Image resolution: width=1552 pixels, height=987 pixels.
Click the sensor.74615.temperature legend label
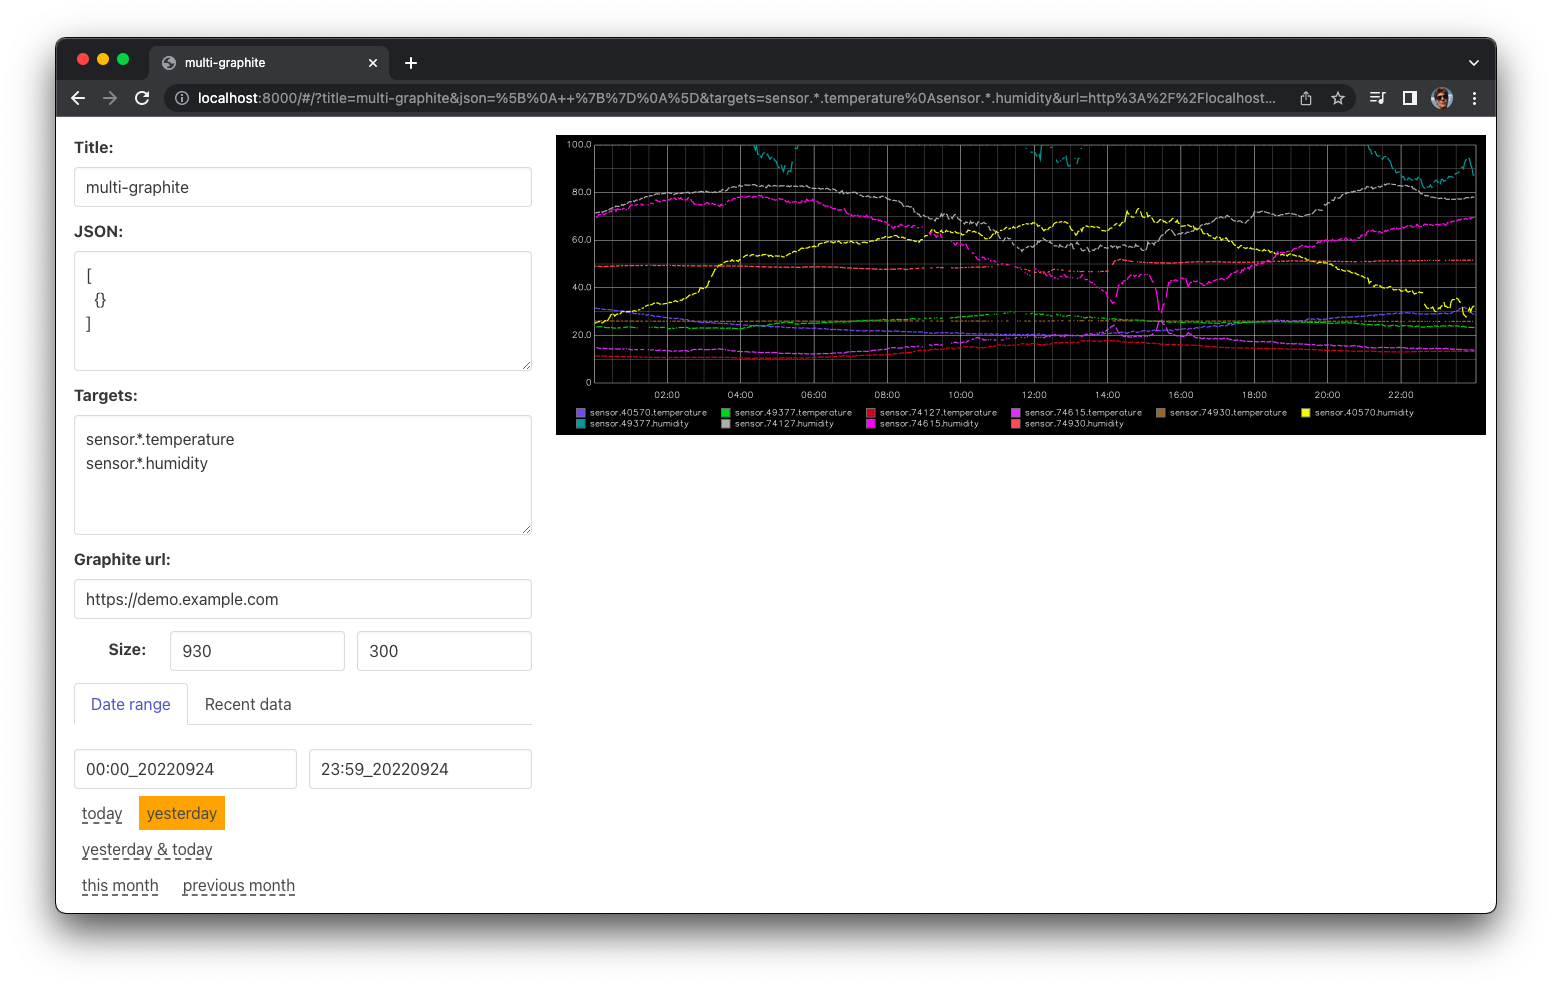pos(1083,413)
